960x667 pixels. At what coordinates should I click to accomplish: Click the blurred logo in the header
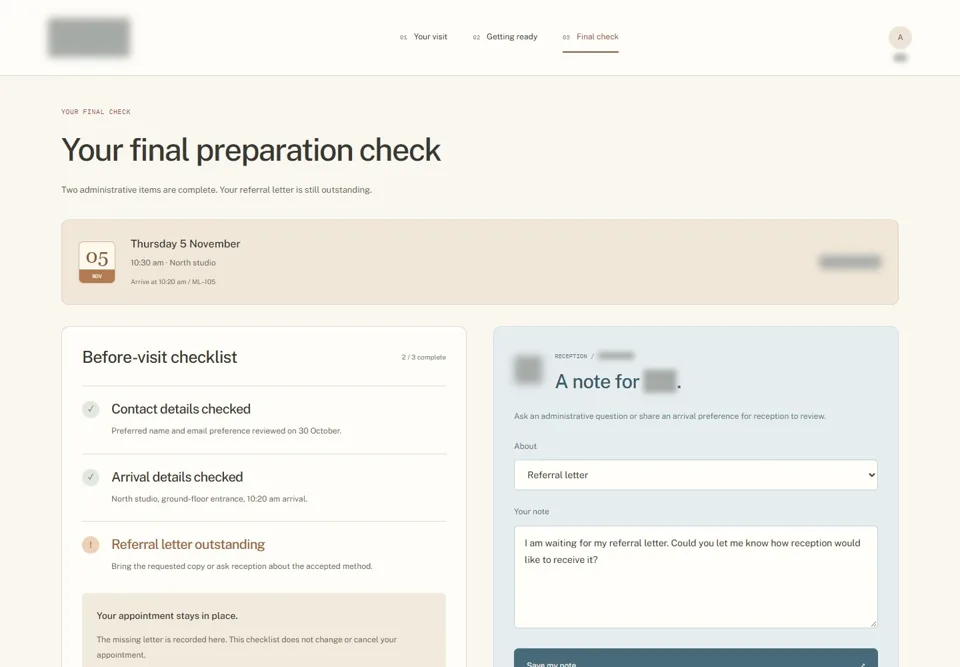[89, 37]
